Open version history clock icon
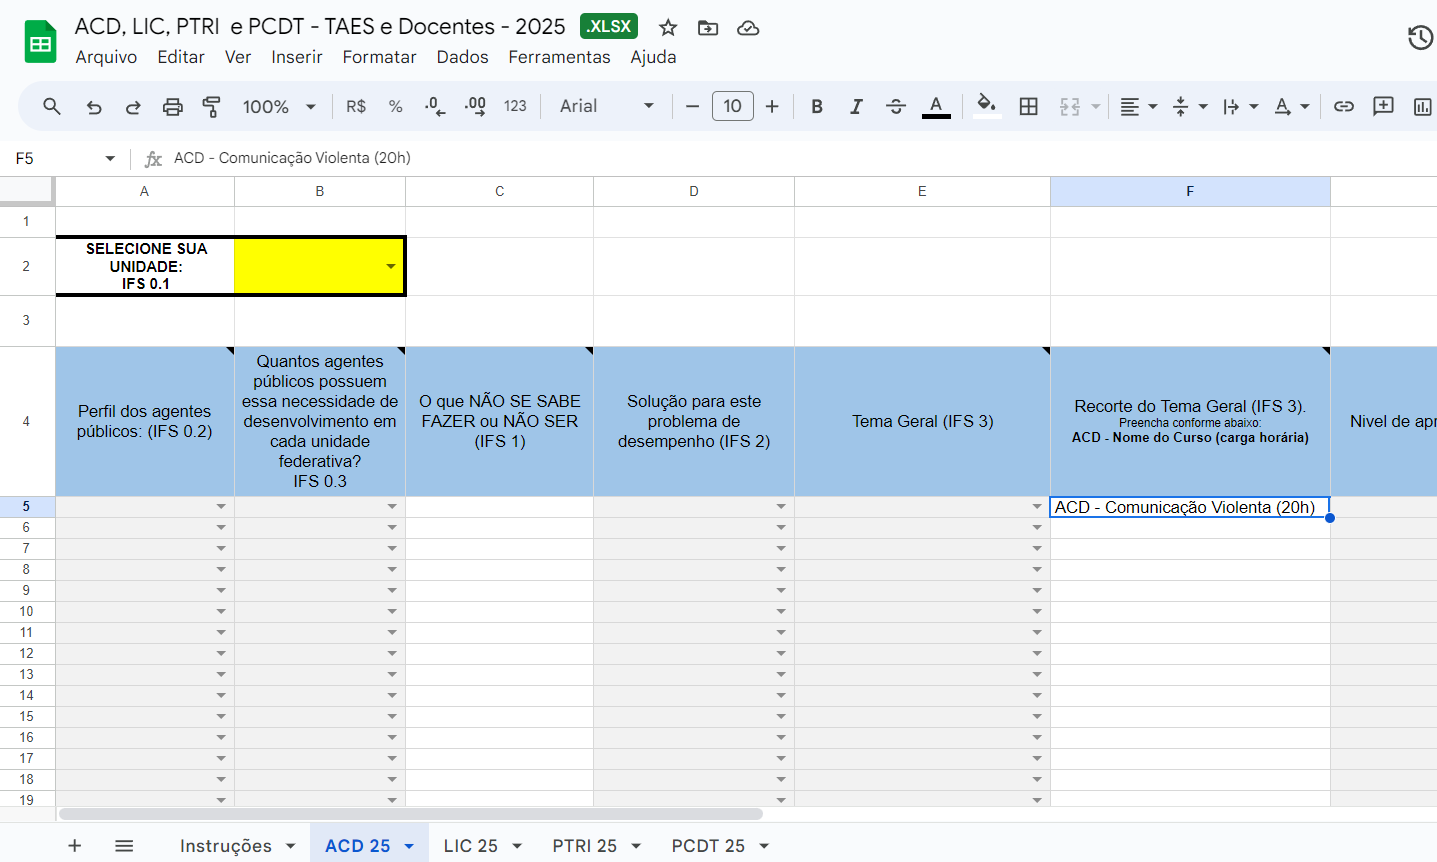 1420,38
